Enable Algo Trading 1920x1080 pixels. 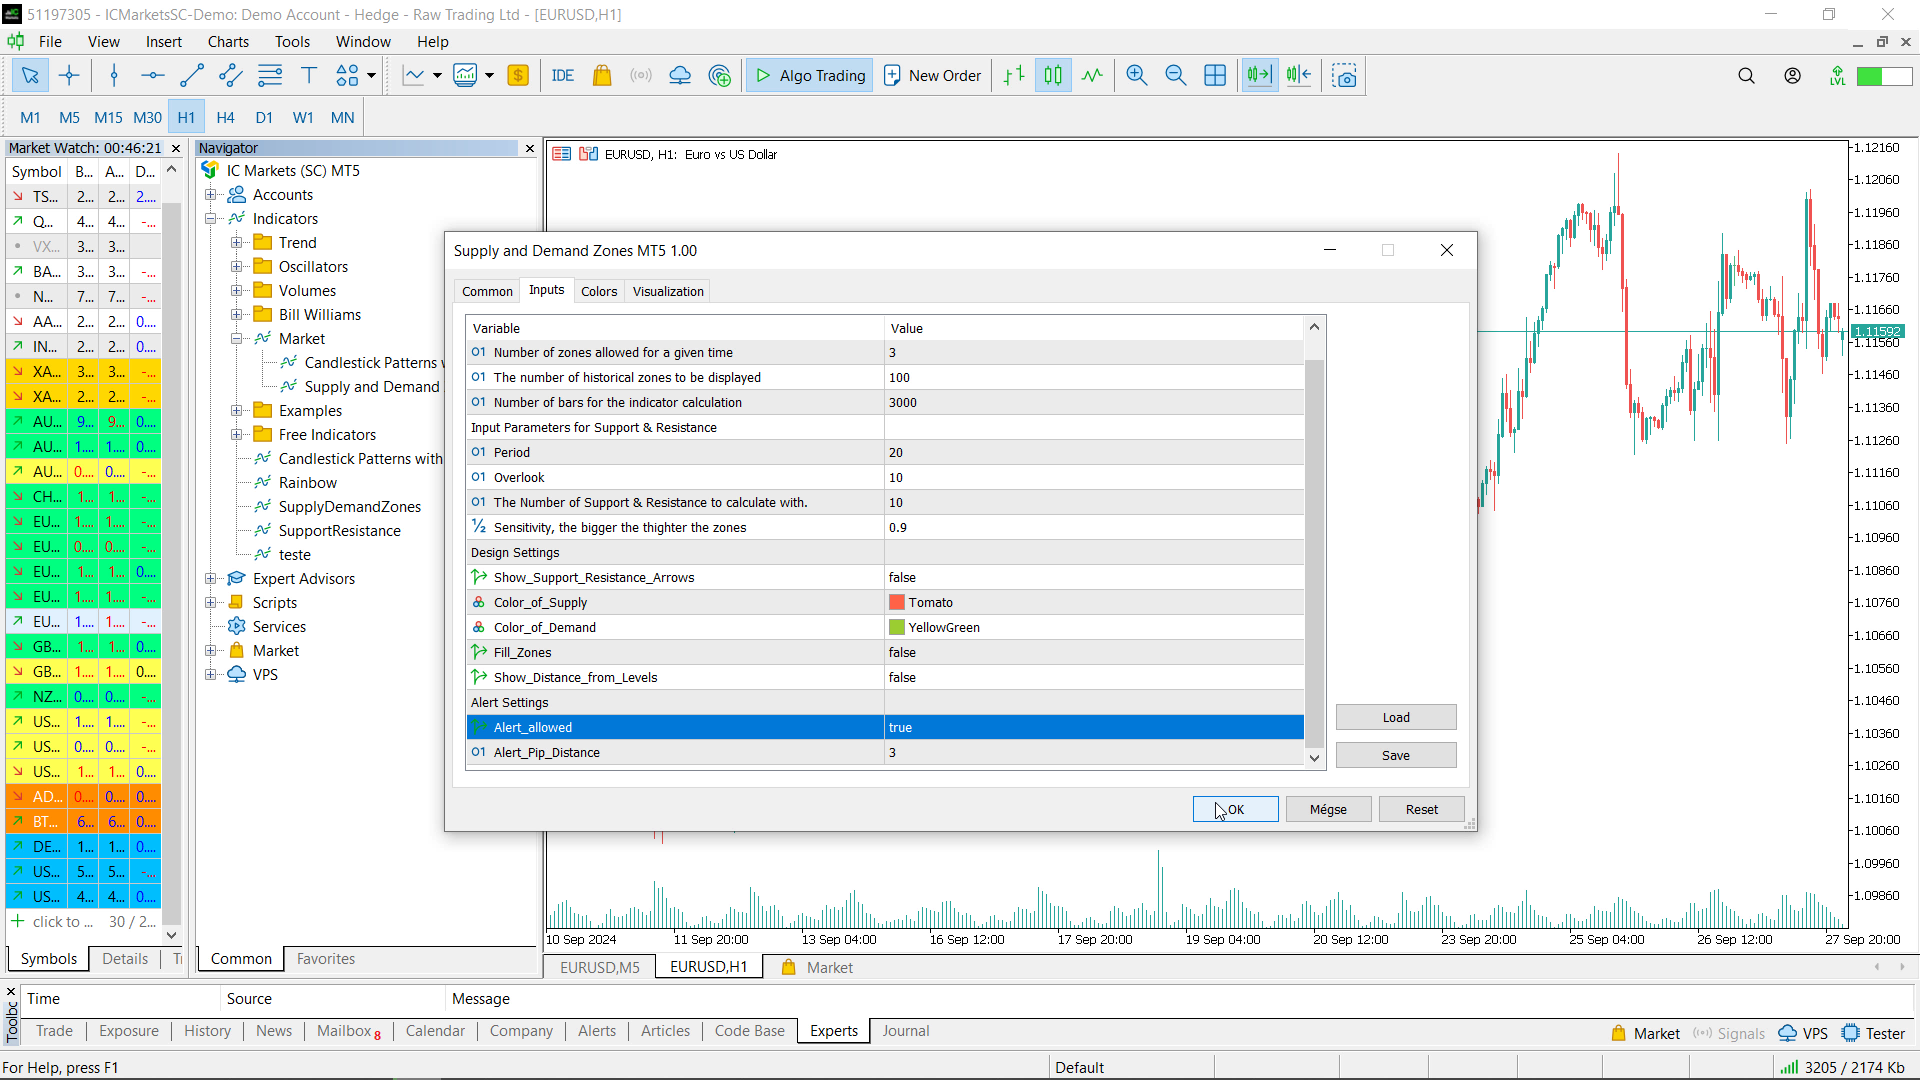click(808, 75)
